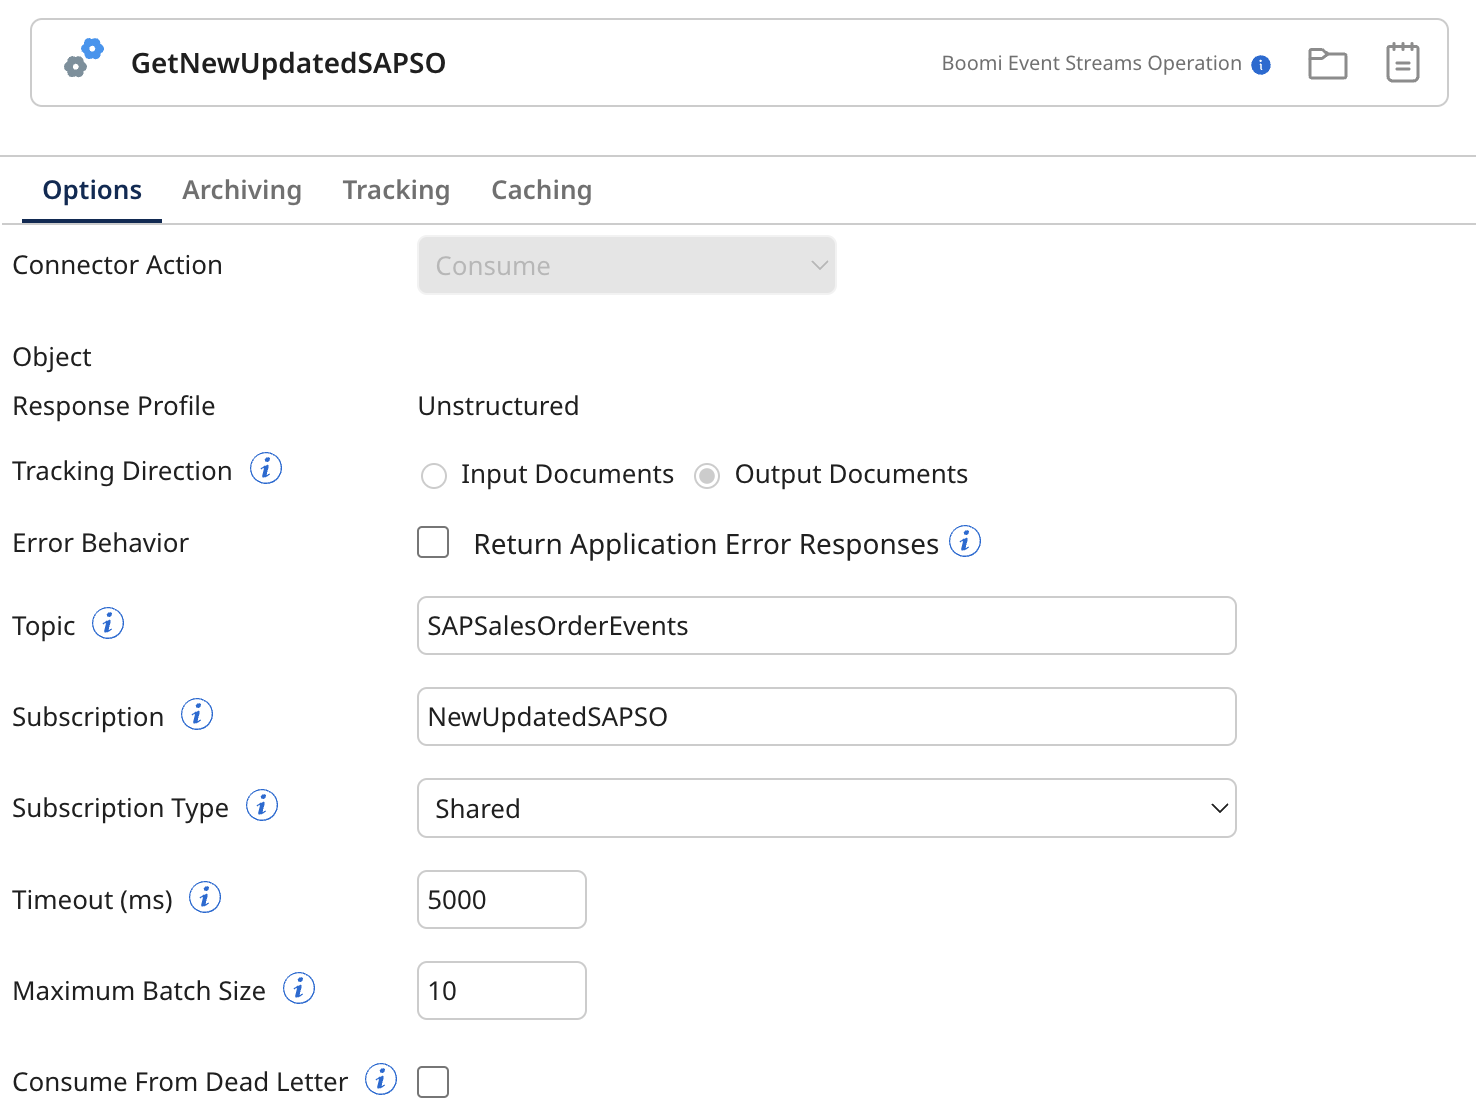Click the info icon next to Boomi Event Streams Operation
The height and width of the screenshot is (1118, 1476).
tap(1261, 63)
